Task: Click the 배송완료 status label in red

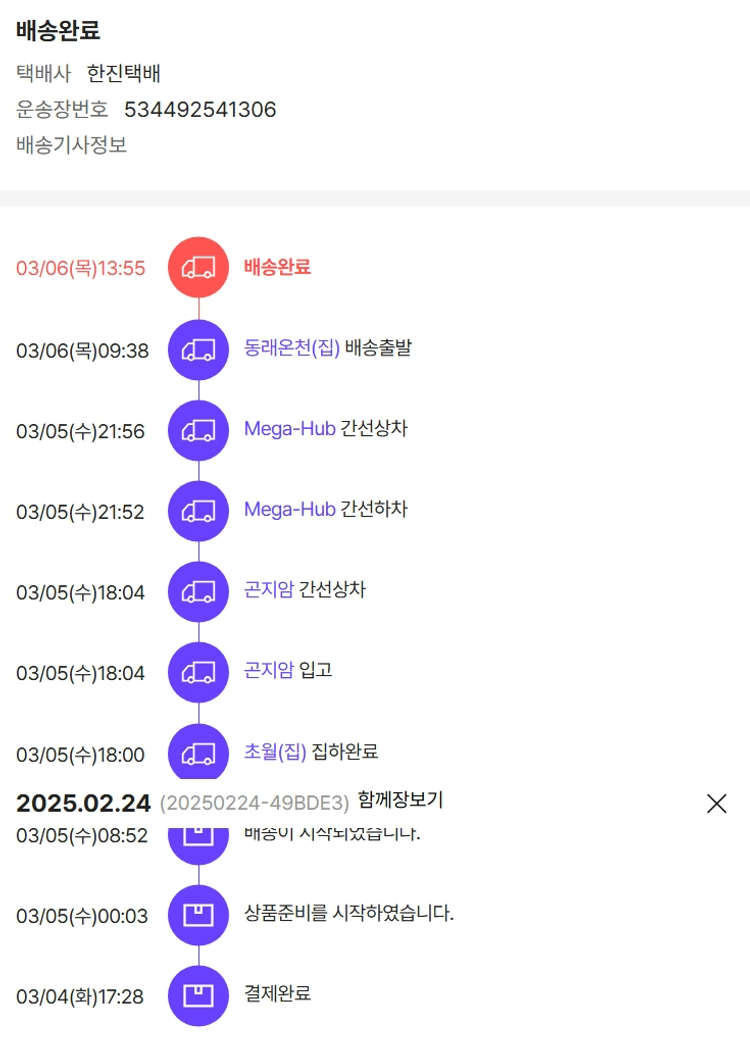Action: point(277,267)
